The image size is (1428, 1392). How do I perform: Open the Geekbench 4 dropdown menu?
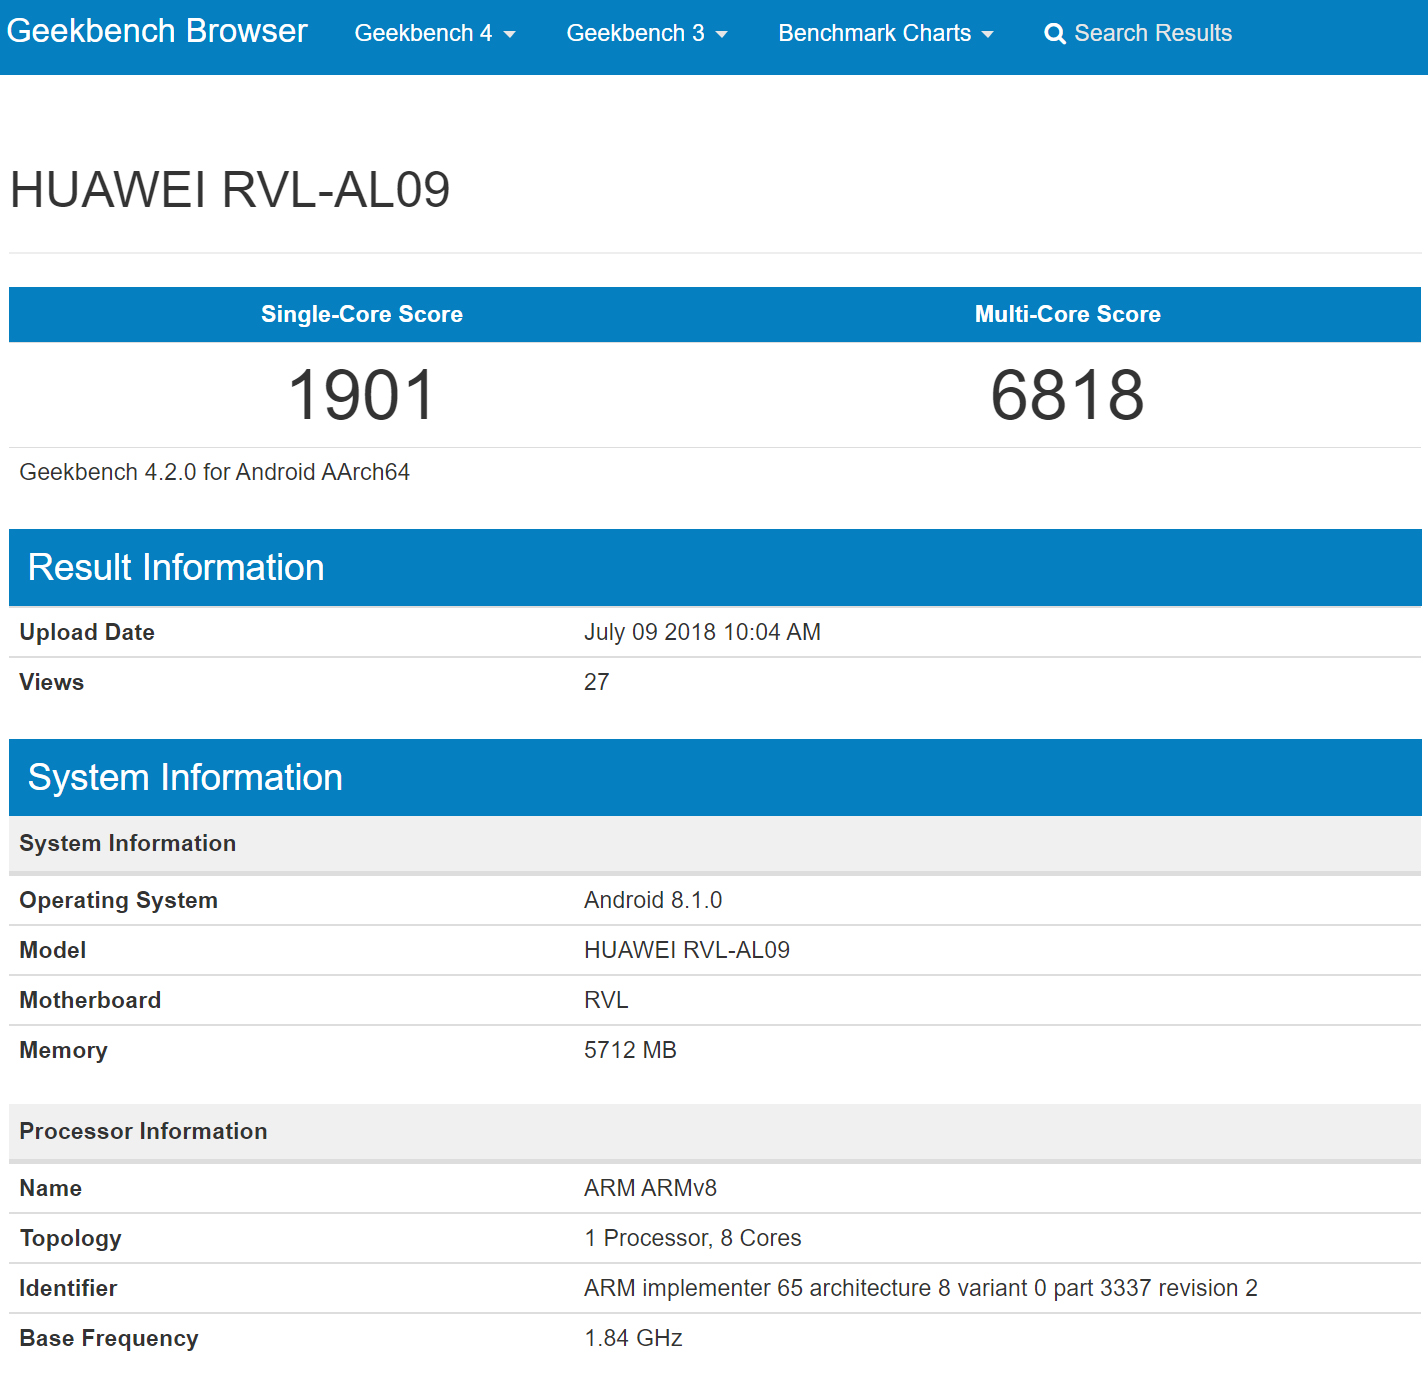point(435,33)
